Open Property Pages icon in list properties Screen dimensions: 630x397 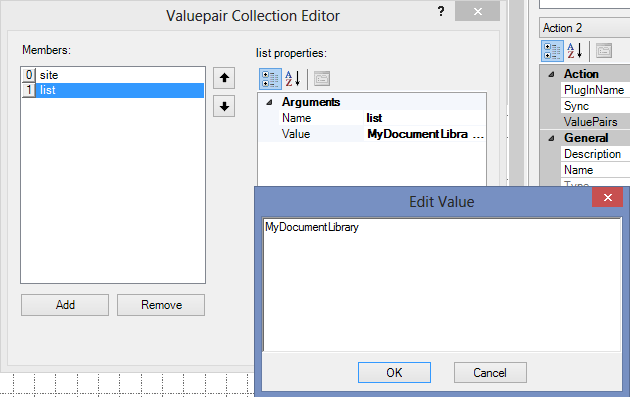tap(322, 79)
